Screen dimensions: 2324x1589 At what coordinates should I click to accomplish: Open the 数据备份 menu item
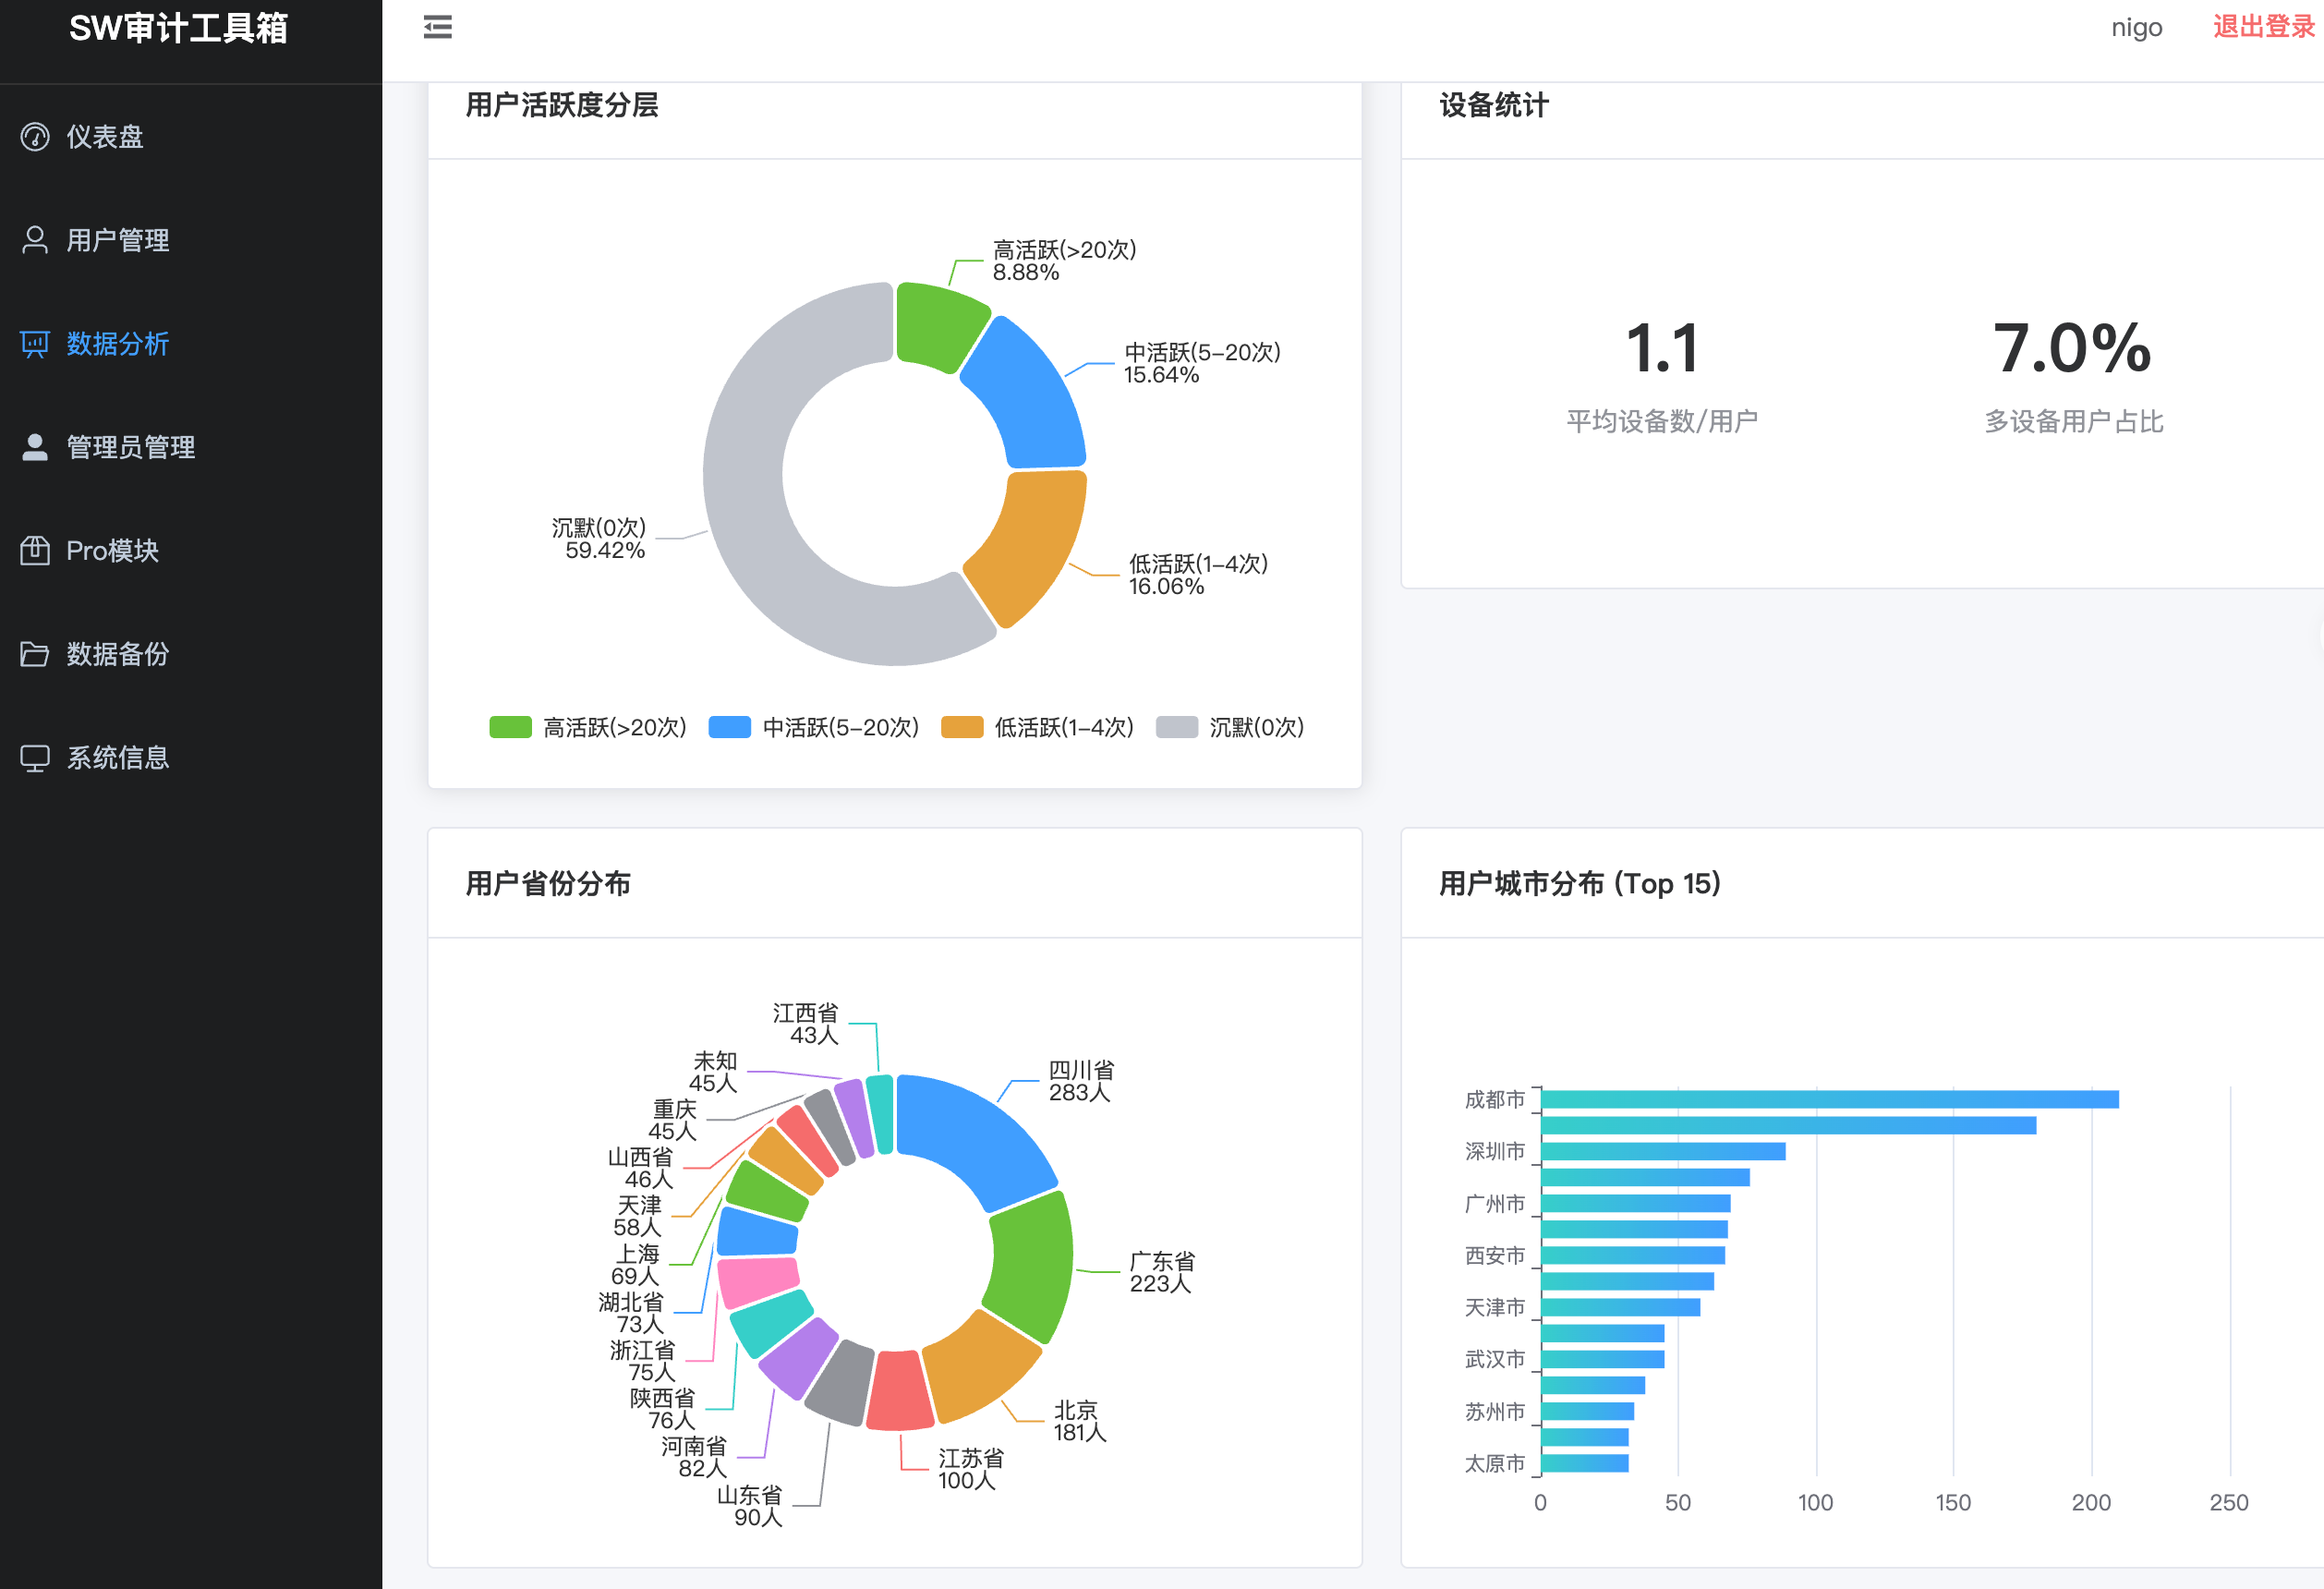tap(117, 654)
